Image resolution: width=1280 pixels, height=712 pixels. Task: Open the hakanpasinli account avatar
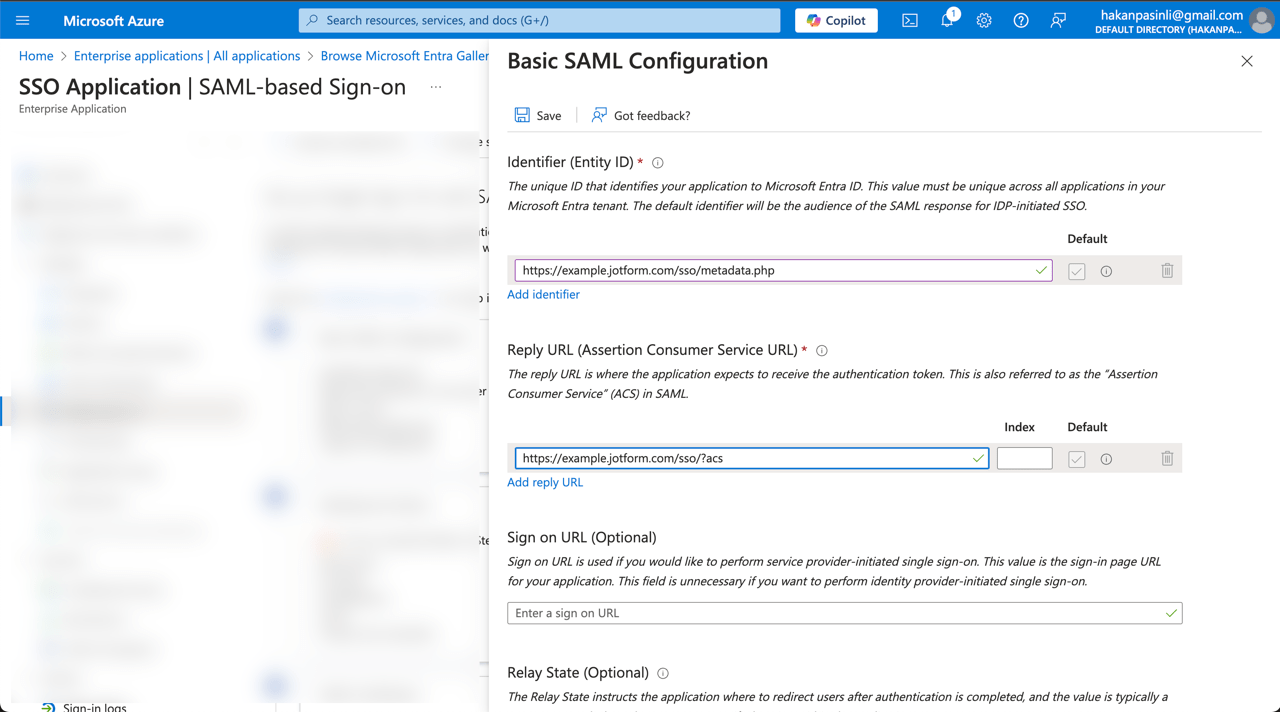[x=1261, y=20]
